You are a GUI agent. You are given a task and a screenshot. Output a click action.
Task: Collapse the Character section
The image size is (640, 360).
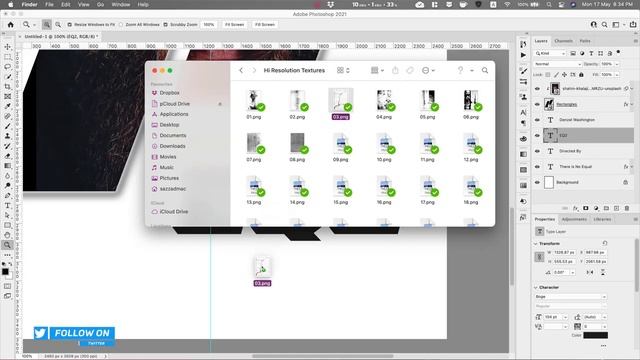pos(536,287)
